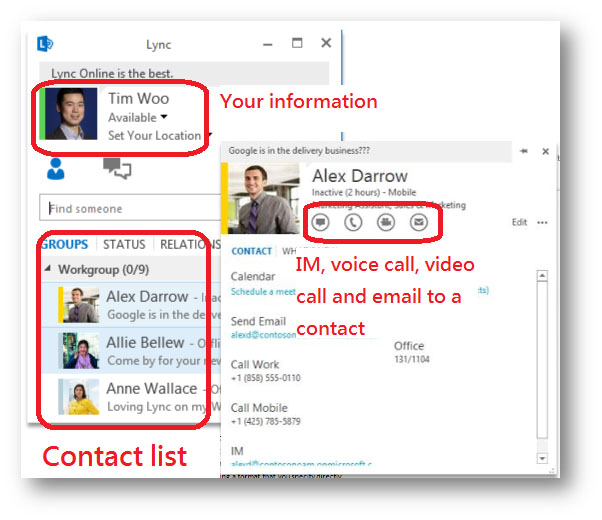Screen dimensions: 602x520
Task: Click the Lync logo in title bar
Action: [x=44, y=43]
